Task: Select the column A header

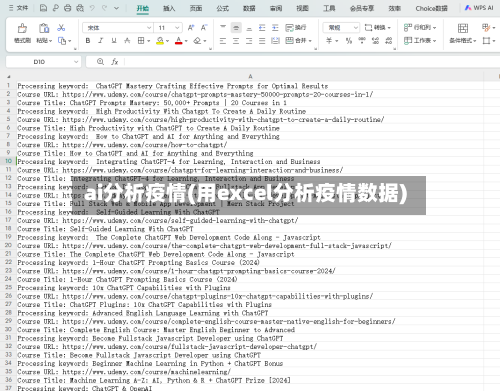Action: click(250, 76)
